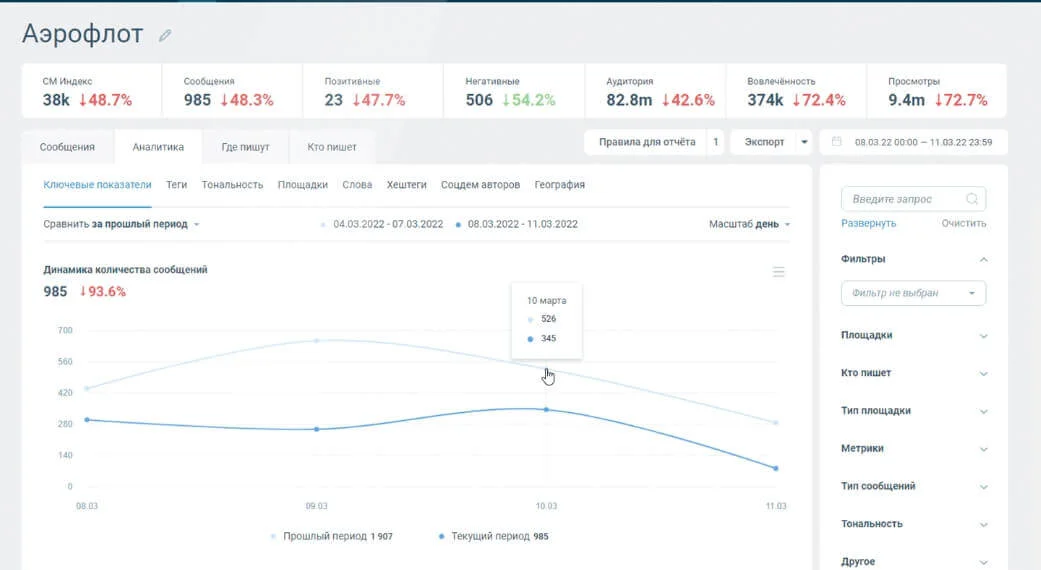Toggle Текущий период series in chart legend
Viewport: 1041px width, 570px height.
coord(493,536)
